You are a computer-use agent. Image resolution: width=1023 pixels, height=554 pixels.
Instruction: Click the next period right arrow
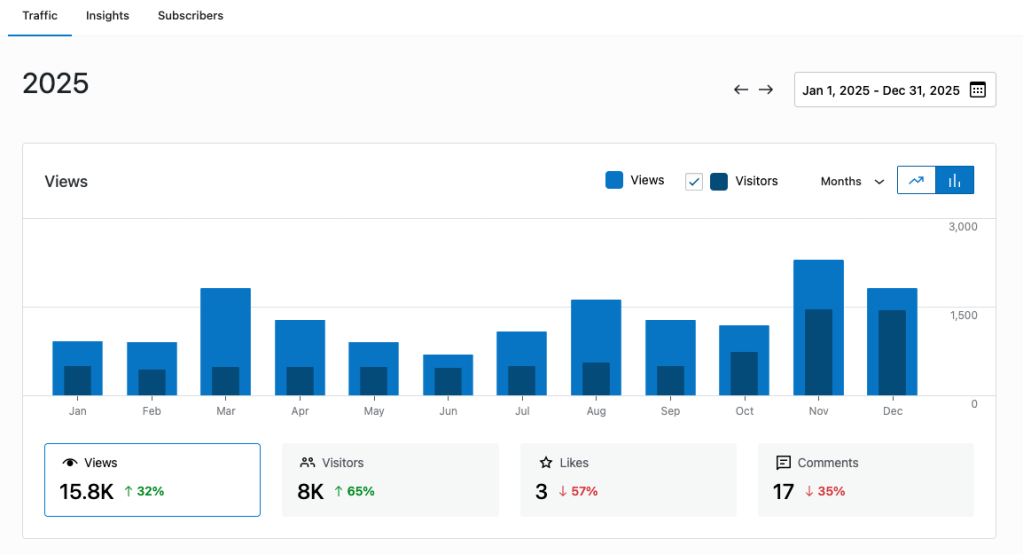tap(766, 90)
